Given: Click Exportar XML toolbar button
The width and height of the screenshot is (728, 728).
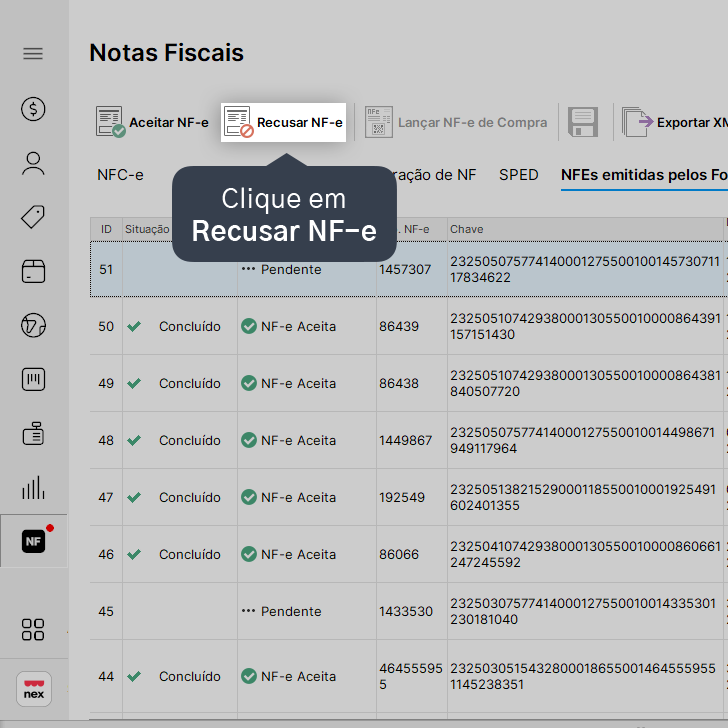Looking at the screenshot, I should click(x=675, y=123).
